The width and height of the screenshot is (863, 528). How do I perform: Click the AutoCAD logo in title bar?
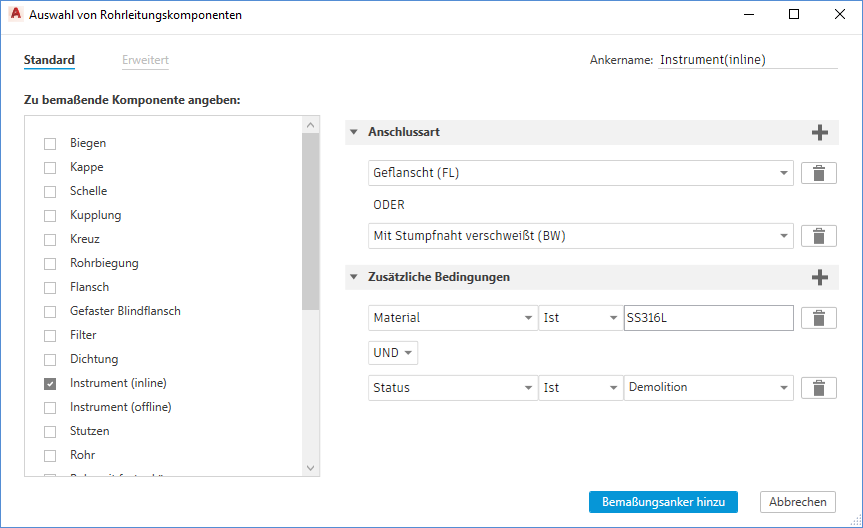point(16,15)
